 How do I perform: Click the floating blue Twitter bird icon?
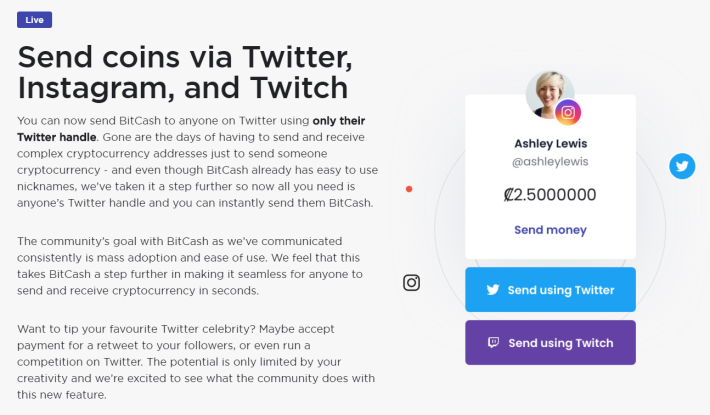682,166
